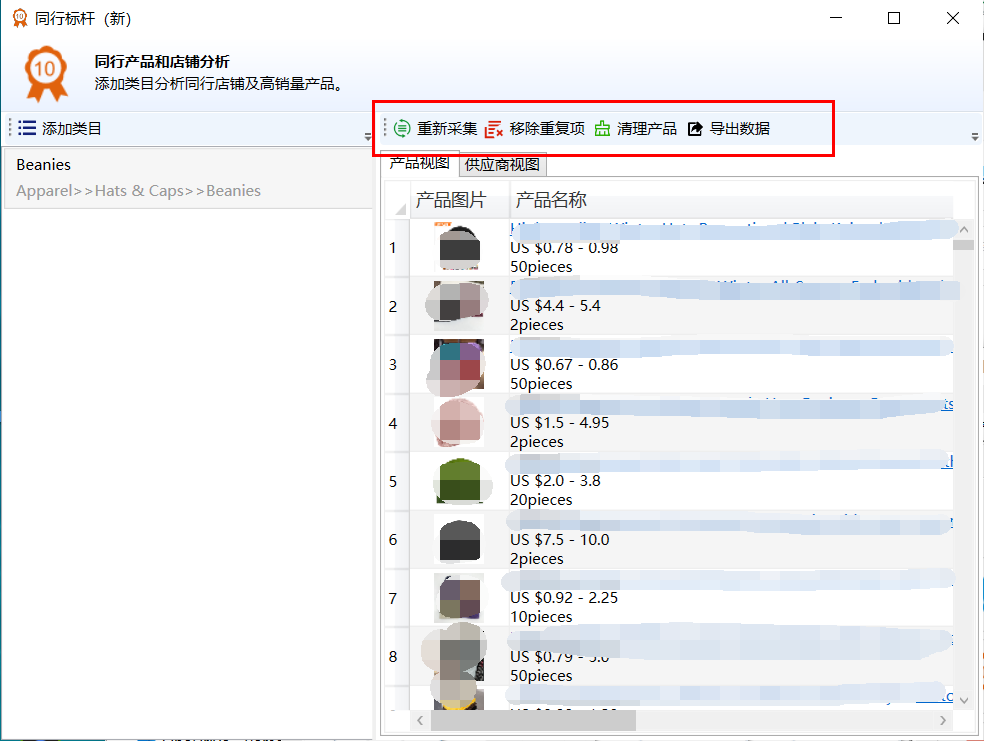Click the 移除重复项 remove duplicates icon
984x741 pixels.
tap(494, 129)
